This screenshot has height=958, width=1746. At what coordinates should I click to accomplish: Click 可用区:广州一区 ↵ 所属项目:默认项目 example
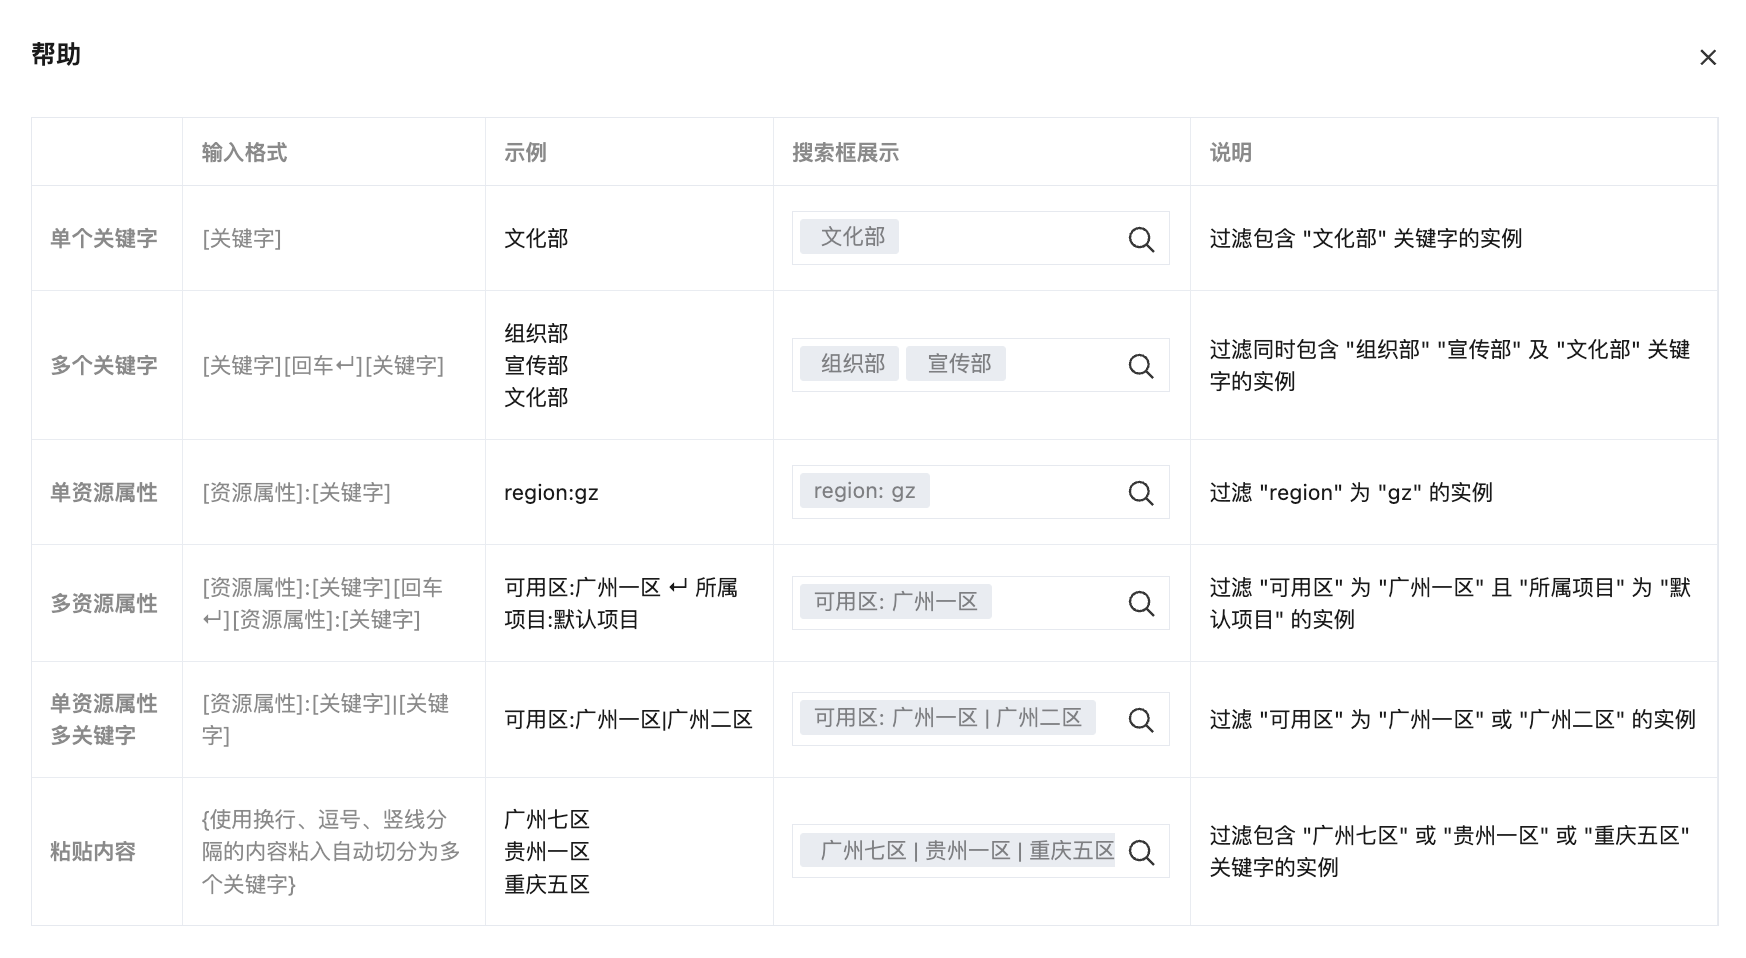(x=621, y=603)
